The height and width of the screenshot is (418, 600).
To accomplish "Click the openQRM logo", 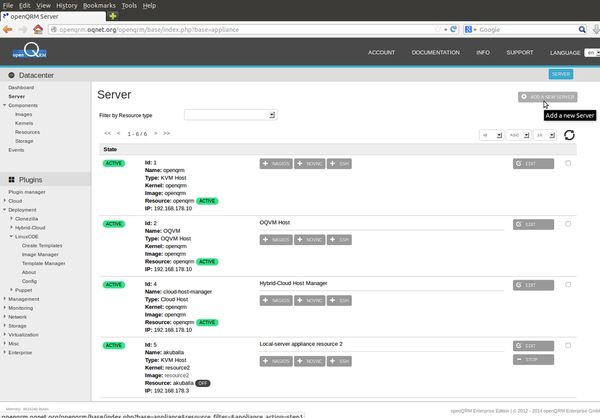I will click(29, 51).
